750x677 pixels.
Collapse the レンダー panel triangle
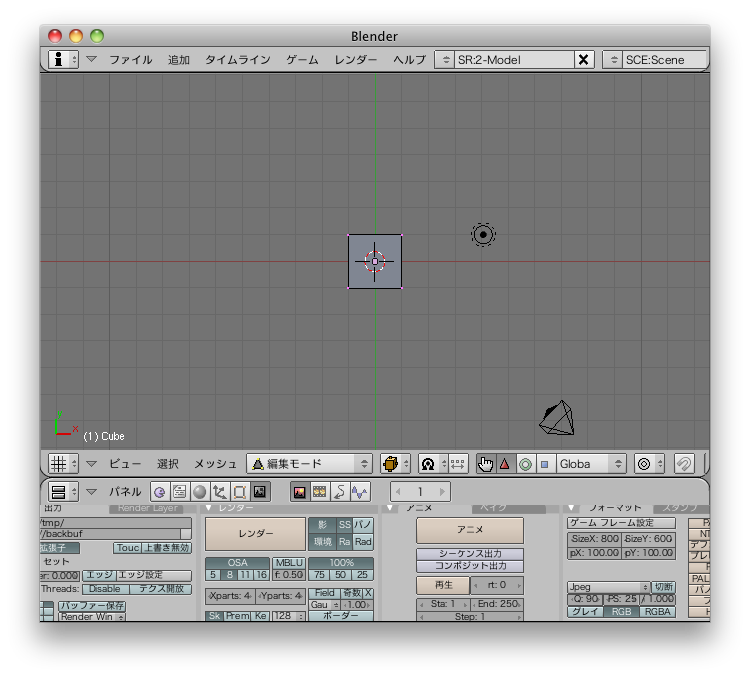click(x=209, y=508)
